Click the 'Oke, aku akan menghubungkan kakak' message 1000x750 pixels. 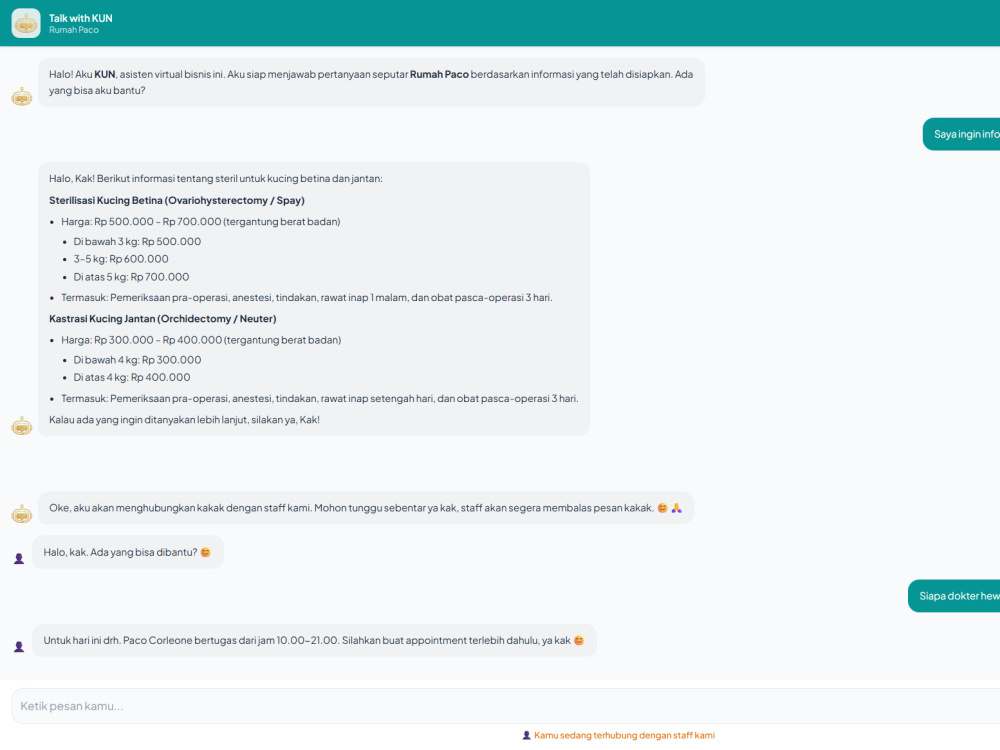click(x=366, y=508)
